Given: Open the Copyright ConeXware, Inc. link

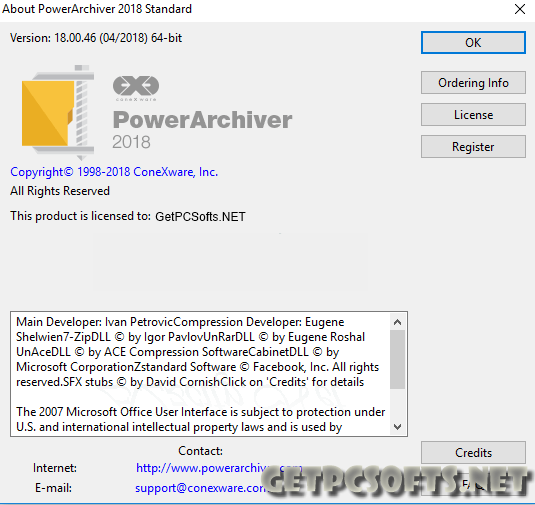Looking at the screenshot, I should click(114, 172).
